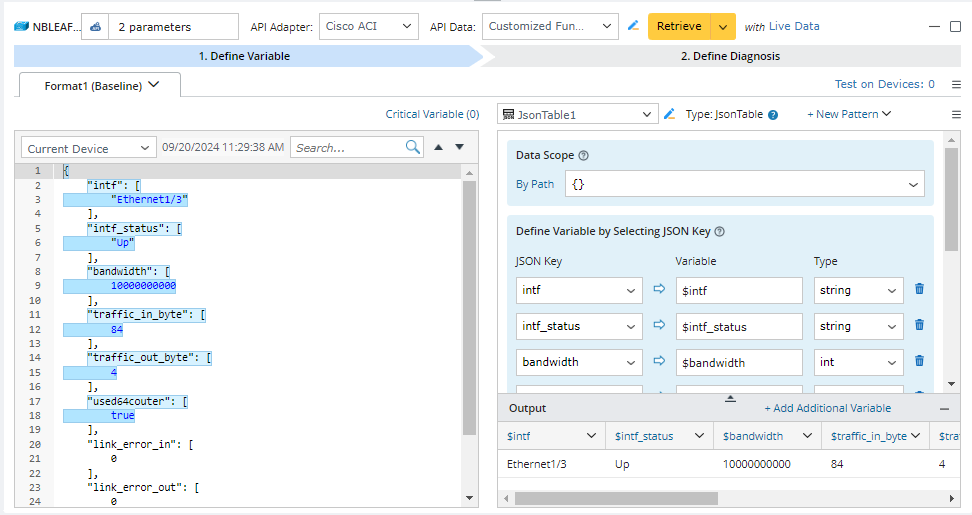Screen dimensions: 972x515
Task: Open Data Scope help icon
Action: pos(584,156)
